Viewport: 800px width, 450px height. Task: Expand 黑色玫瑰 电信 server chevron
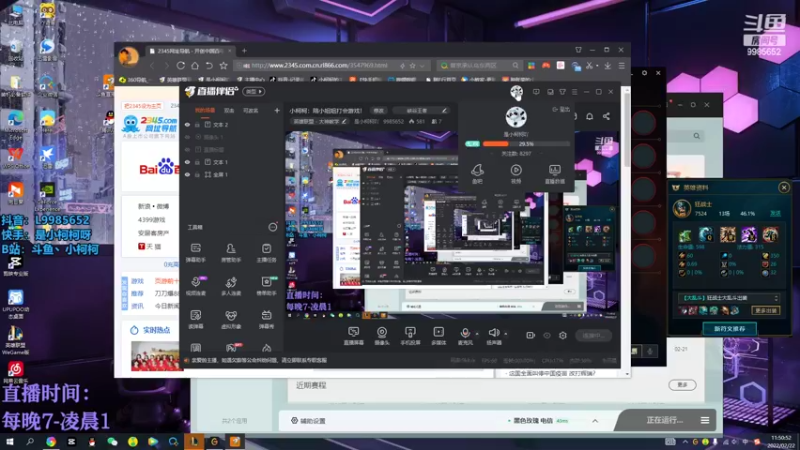click(x=595, y=421)
